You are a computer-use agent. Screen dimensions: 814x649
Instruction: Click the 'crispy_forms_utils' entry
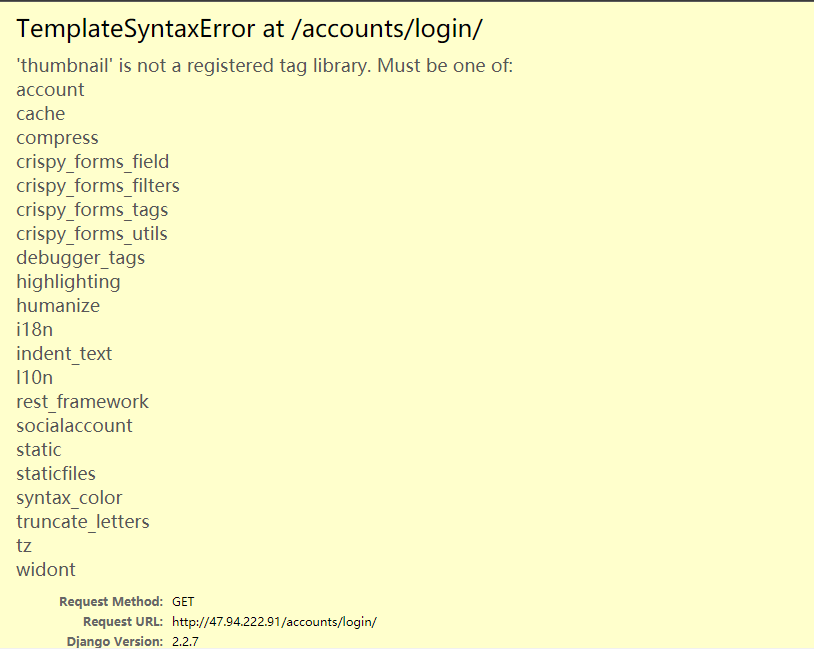[x=91, y=234]
